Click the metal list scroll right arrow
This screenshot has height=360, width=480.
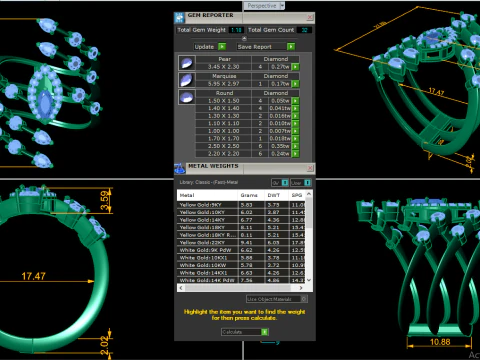click(301, 288)
